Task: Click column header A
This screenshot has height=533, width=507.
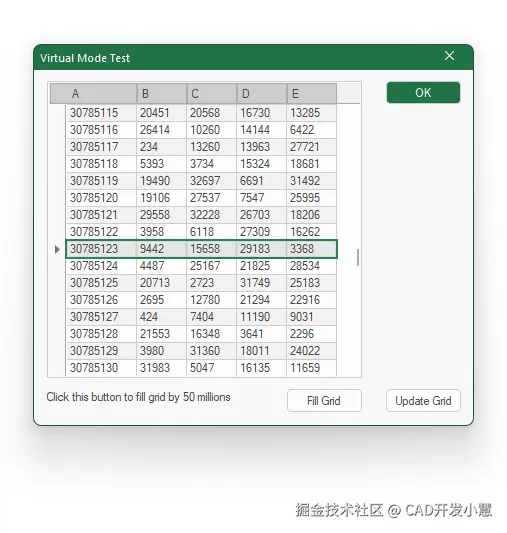Action: click(x=93, y=93)
